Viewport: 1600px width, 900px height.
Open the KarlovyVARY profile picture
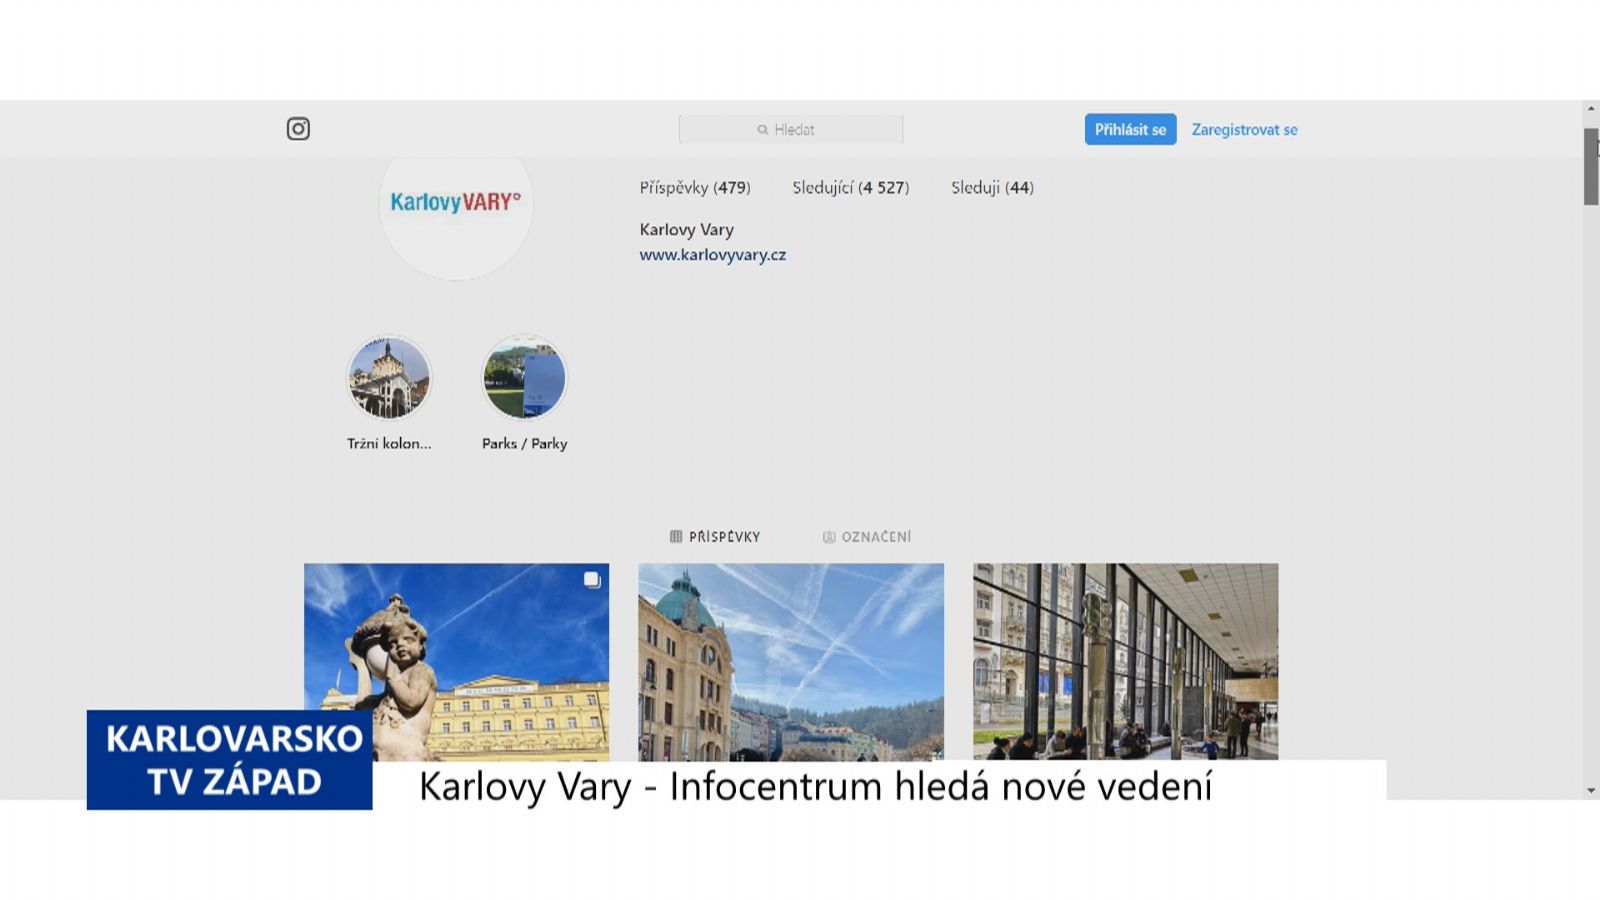(456, 204)
